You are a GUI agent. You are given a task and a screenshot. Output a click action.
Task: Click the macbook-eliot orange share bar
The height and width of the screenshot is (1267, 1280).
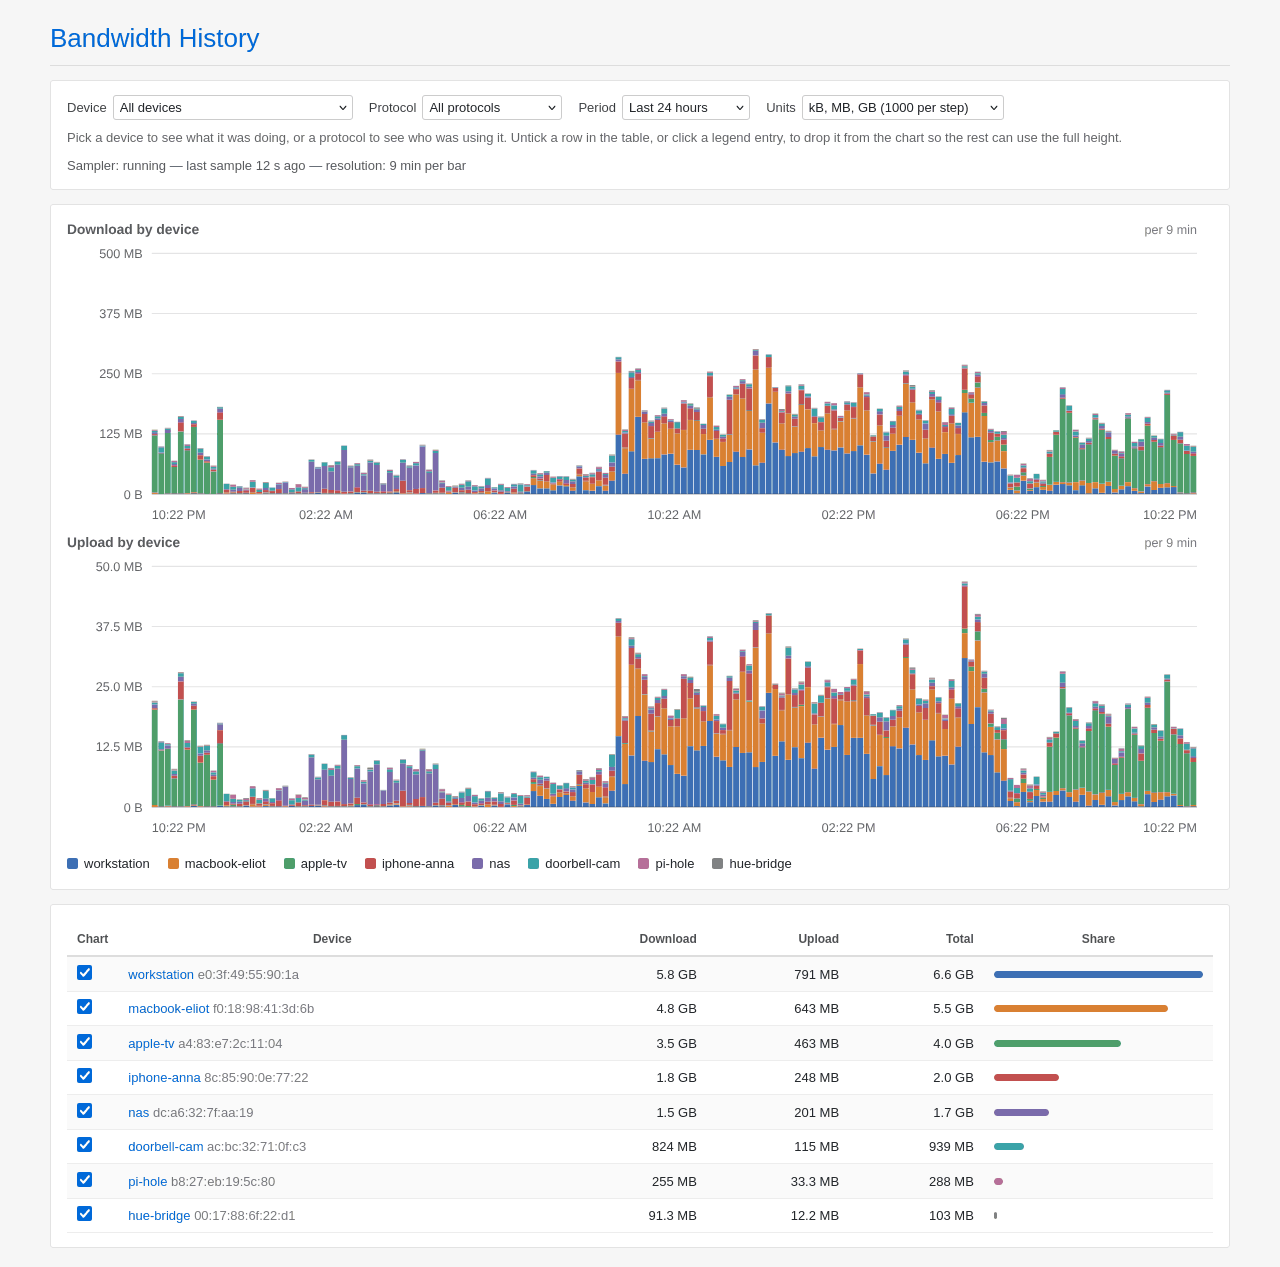pyautogui.click(x=1081, y=1008)
